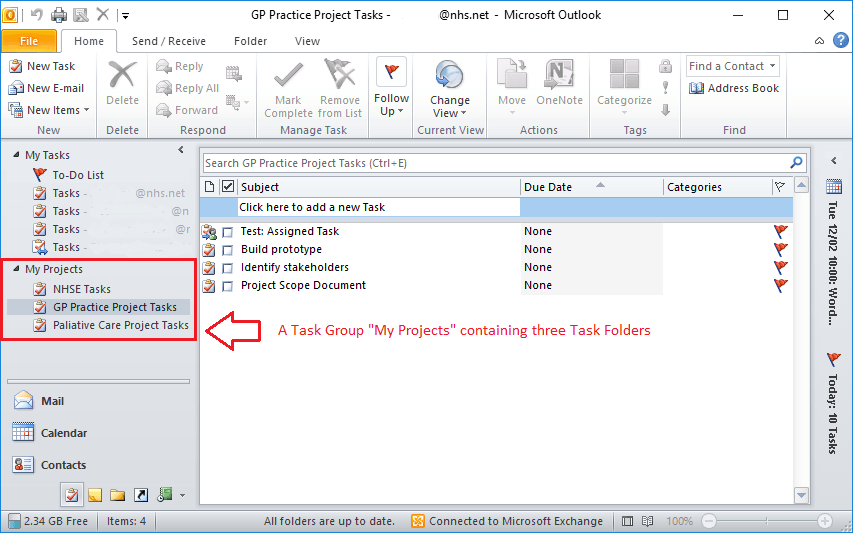
Task: Minimize the ribbon with the caret
Action: click(819, 41)
